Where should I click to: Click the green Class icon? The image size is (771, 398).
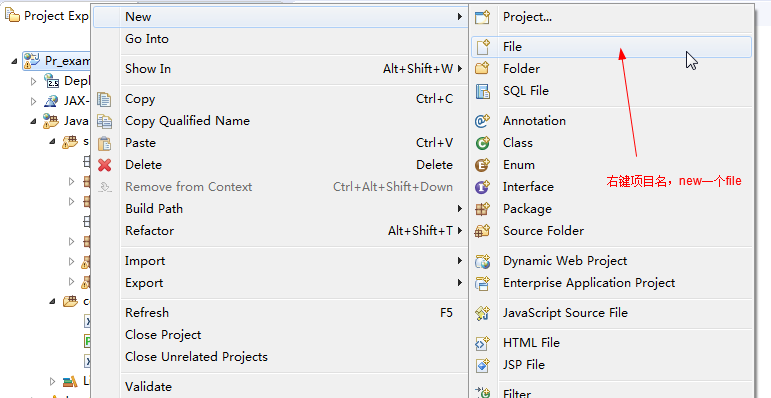(x=482, y=143)
